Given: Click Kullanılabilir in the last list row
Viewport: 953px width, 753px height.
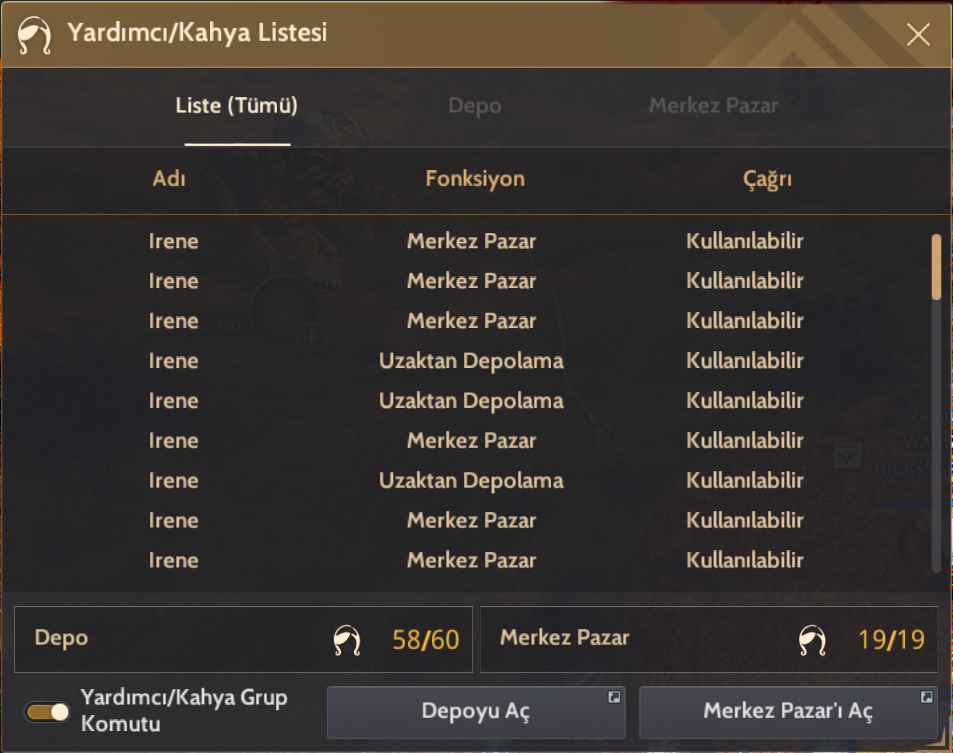Looking at the screenshot, I should [x=745, y=560].
